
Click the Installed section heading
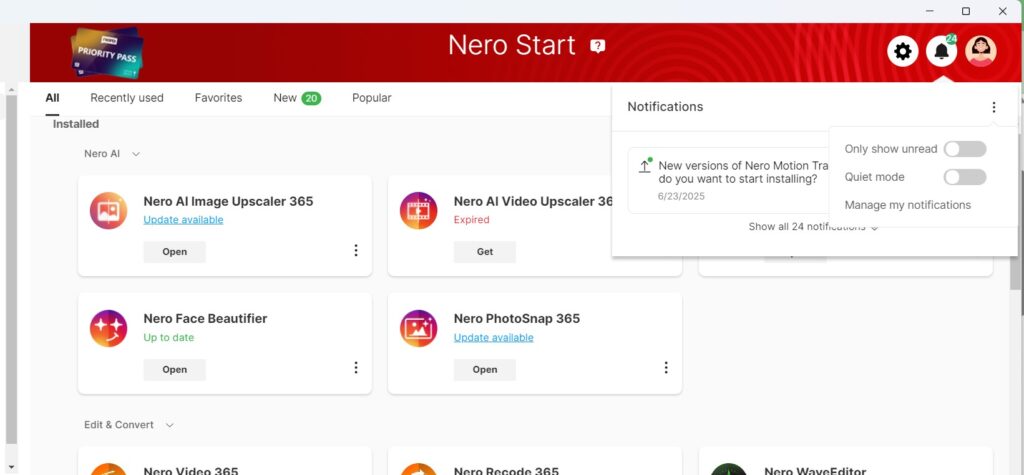point(76,124)
